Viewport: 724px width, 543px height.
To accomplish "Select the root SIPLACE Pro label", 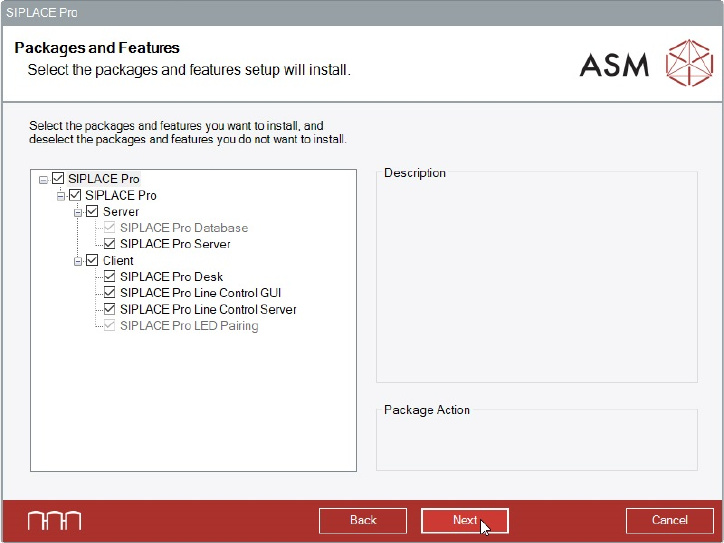I will pos(103,179).
